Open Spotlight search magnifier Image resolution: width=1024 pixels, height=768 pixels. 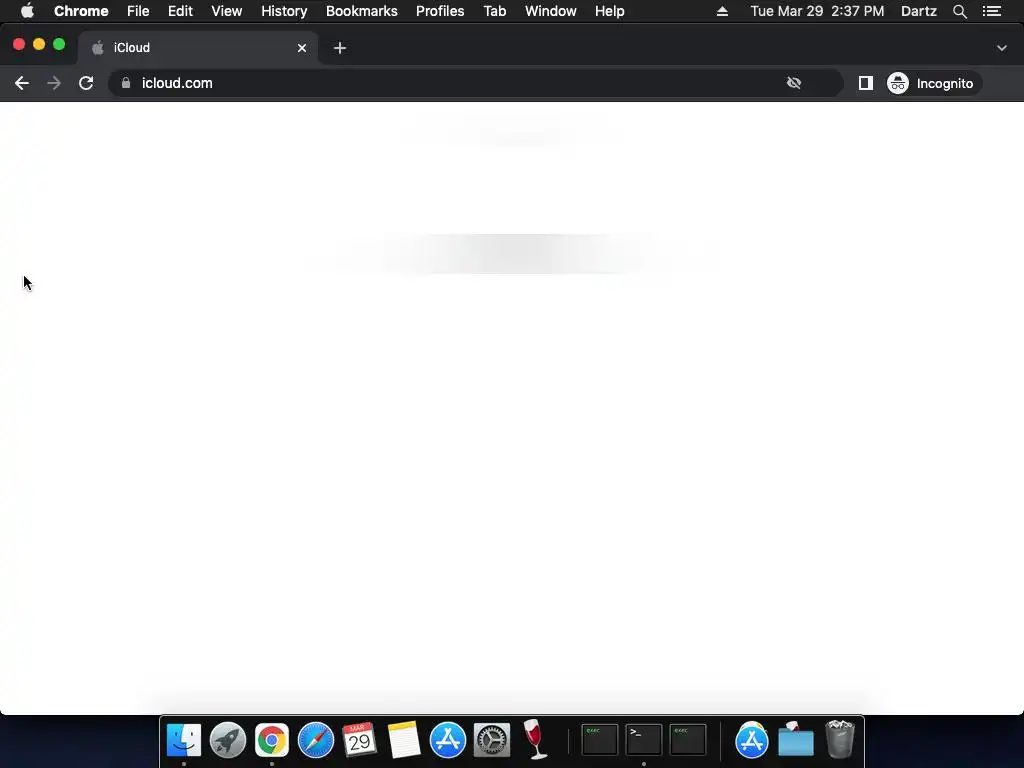(960, 11)
